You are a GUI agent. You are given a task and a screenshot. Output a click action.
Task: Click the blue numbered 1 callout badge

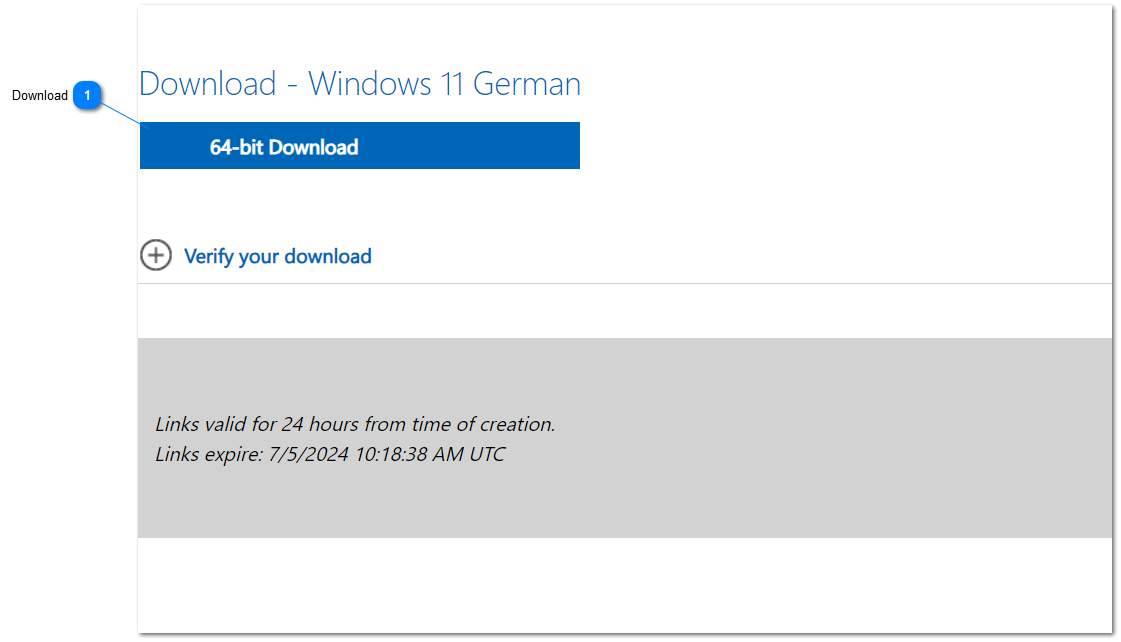(x=87, y=95)
